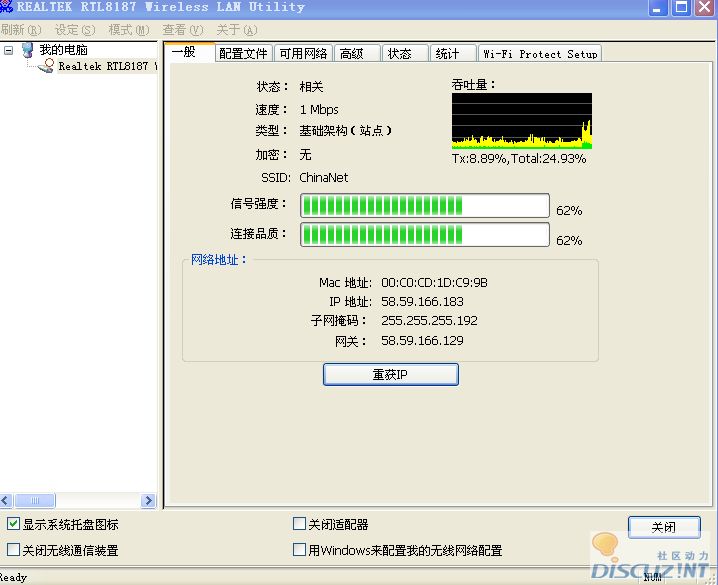Select 我的电脑 tree item label
Image resolution: width=718 pixels, height=585 pixels.
[63, 50]
